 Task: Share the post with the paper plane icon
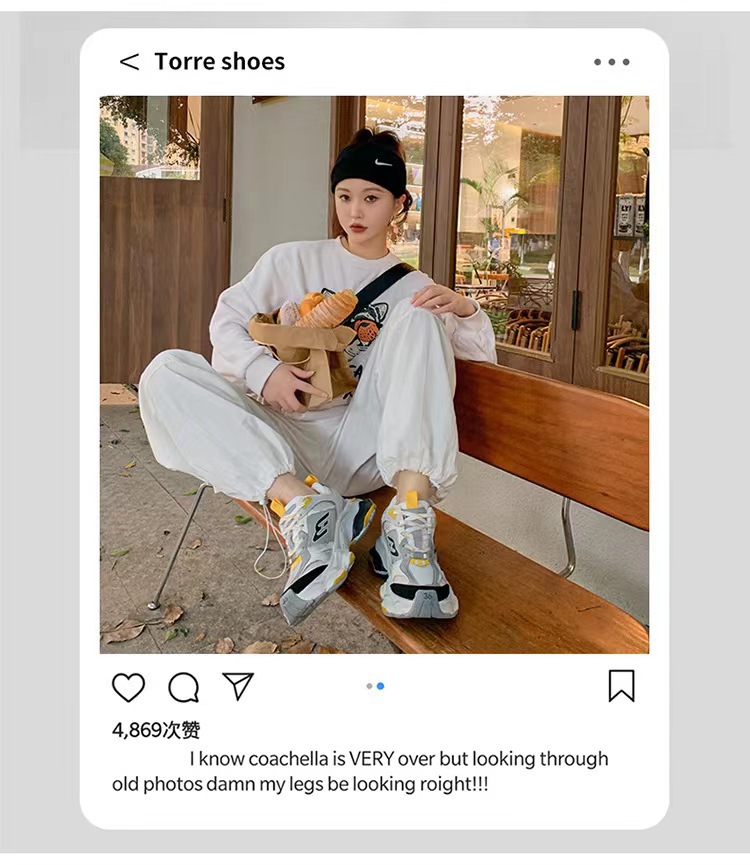[238, 686]
